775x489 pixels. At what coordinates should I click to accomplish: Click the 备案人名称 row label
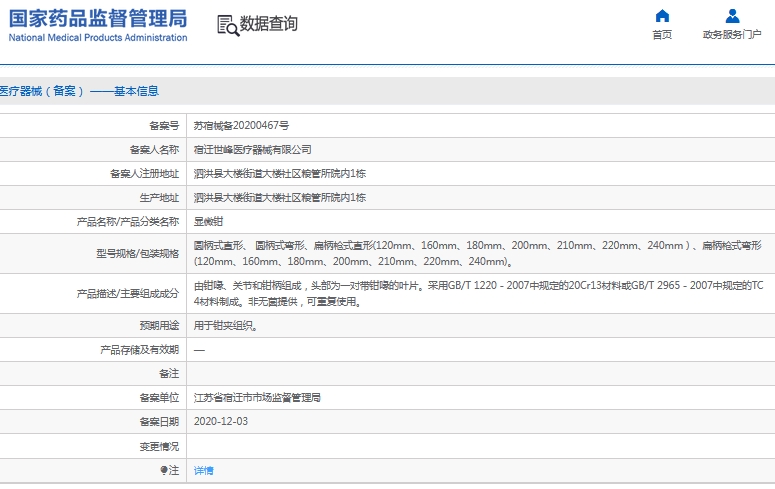(x=154, y=149)
